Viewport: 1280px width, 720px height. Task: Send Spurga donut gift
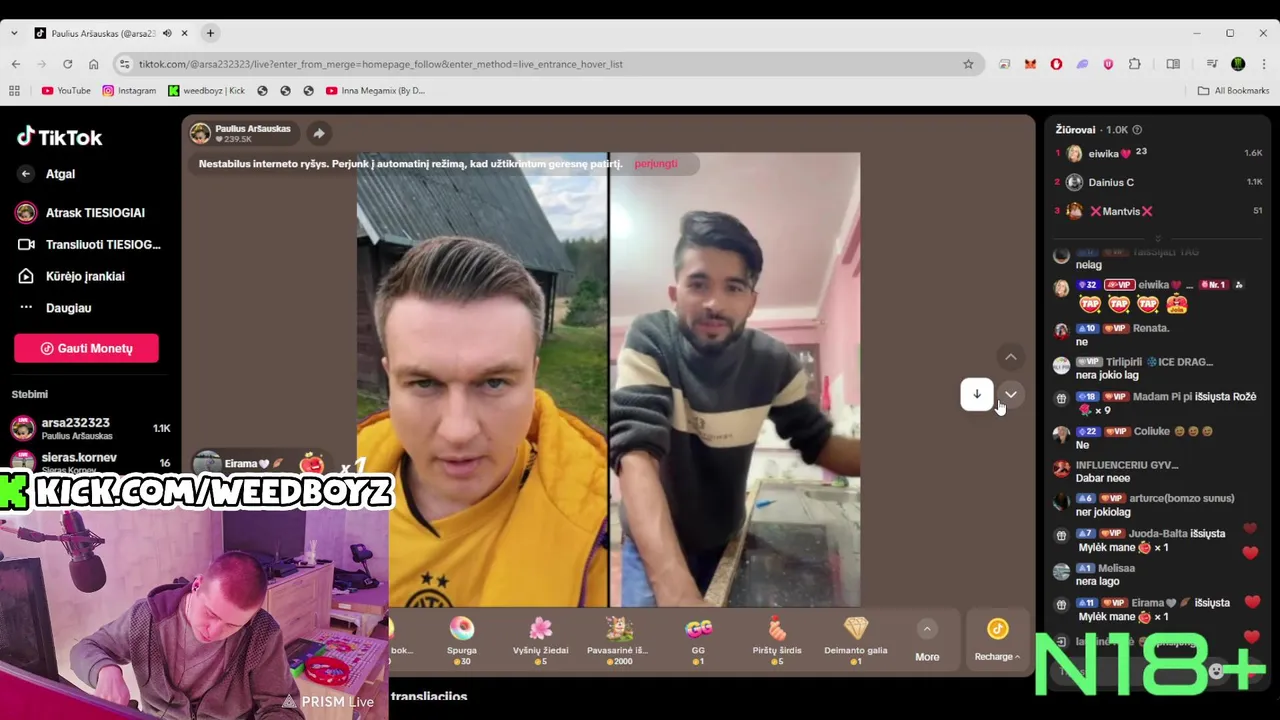(462, 640)
